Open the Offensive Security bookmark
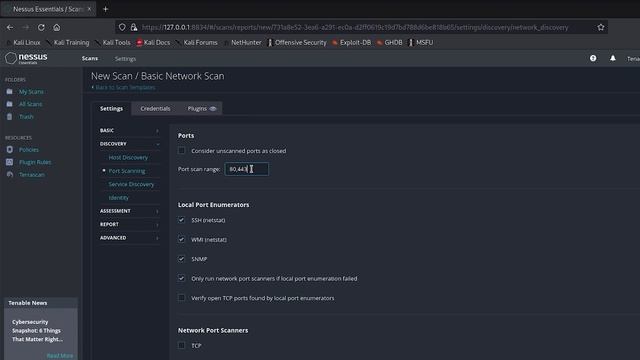640x360 pixels. point(297,42)
